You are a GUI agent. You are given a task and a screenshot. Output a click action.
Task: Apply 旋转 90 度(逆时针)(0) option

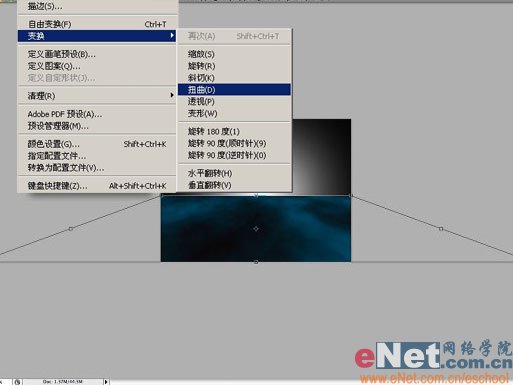(234, 155)
